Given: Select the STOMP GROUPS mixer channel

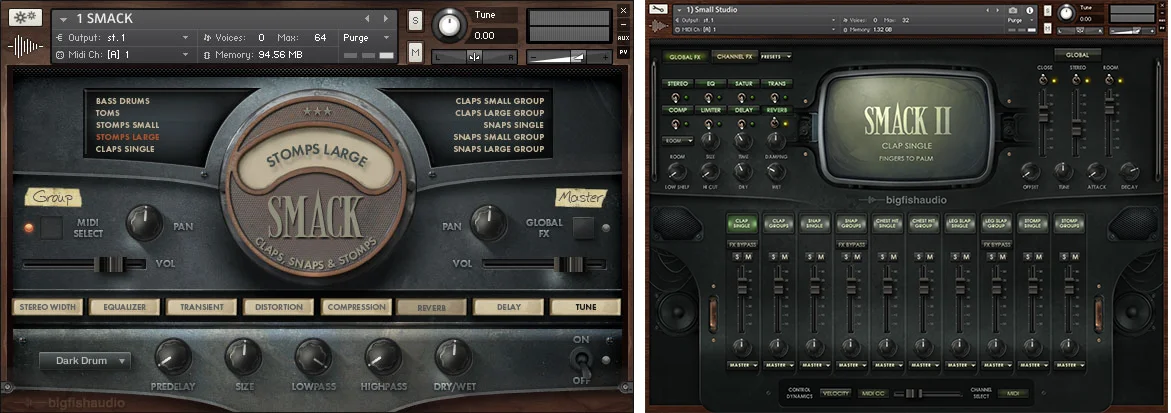Looking at the screenshot, I should 1068,222.
